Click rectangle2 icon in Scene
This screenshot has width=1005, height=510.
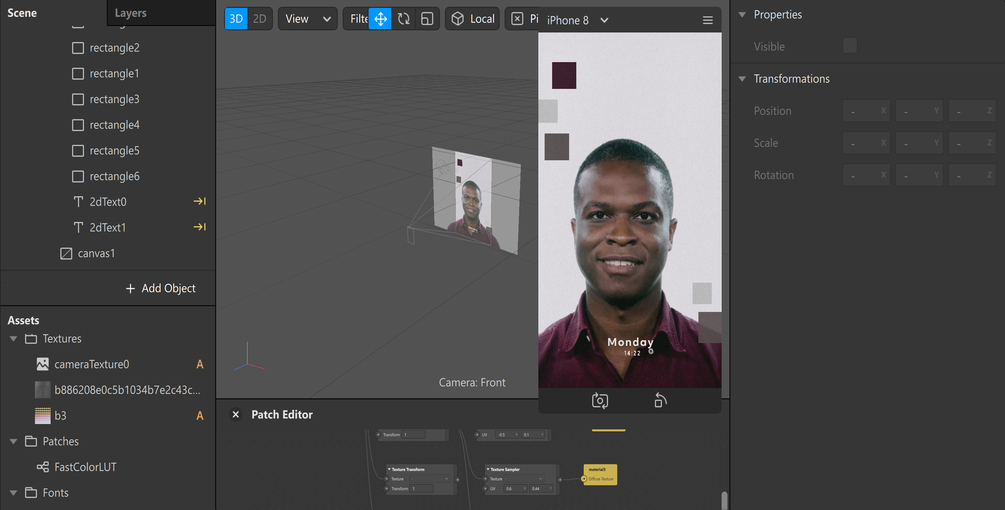click(78, 48)
